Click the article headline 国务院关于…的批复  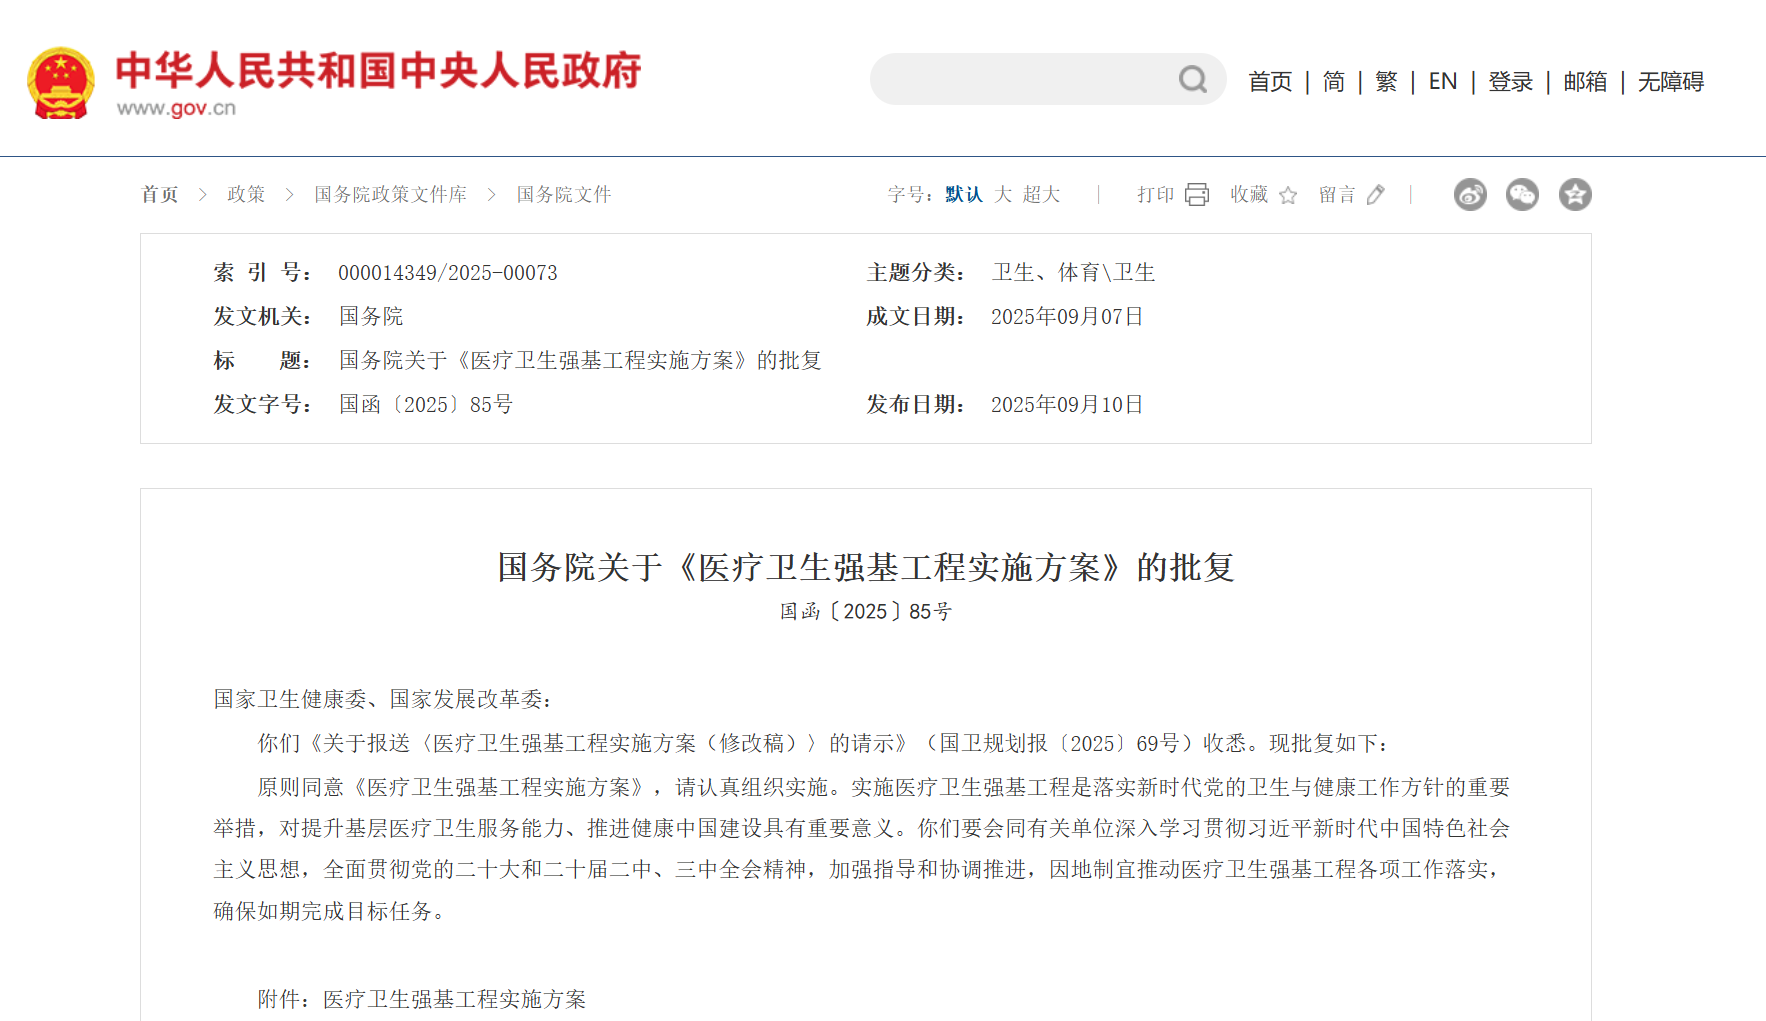(x=866, y=567)
